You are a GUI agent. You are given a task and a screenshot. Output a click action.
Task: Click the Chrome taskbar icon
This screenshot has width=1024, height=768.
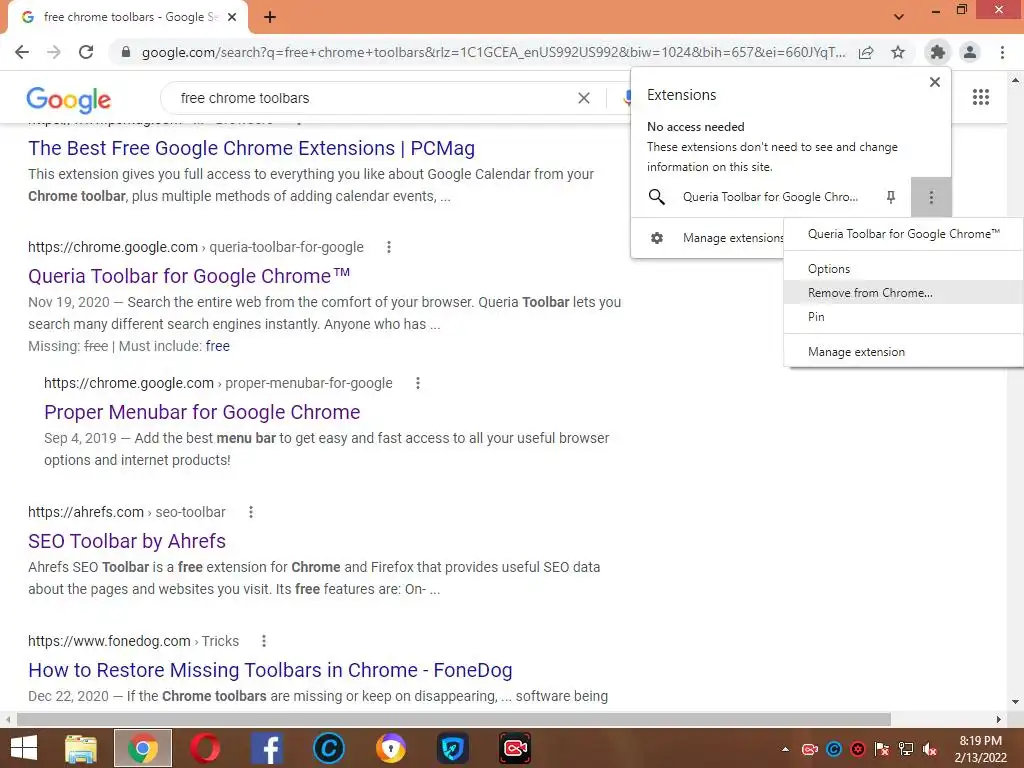coord(142,748)
